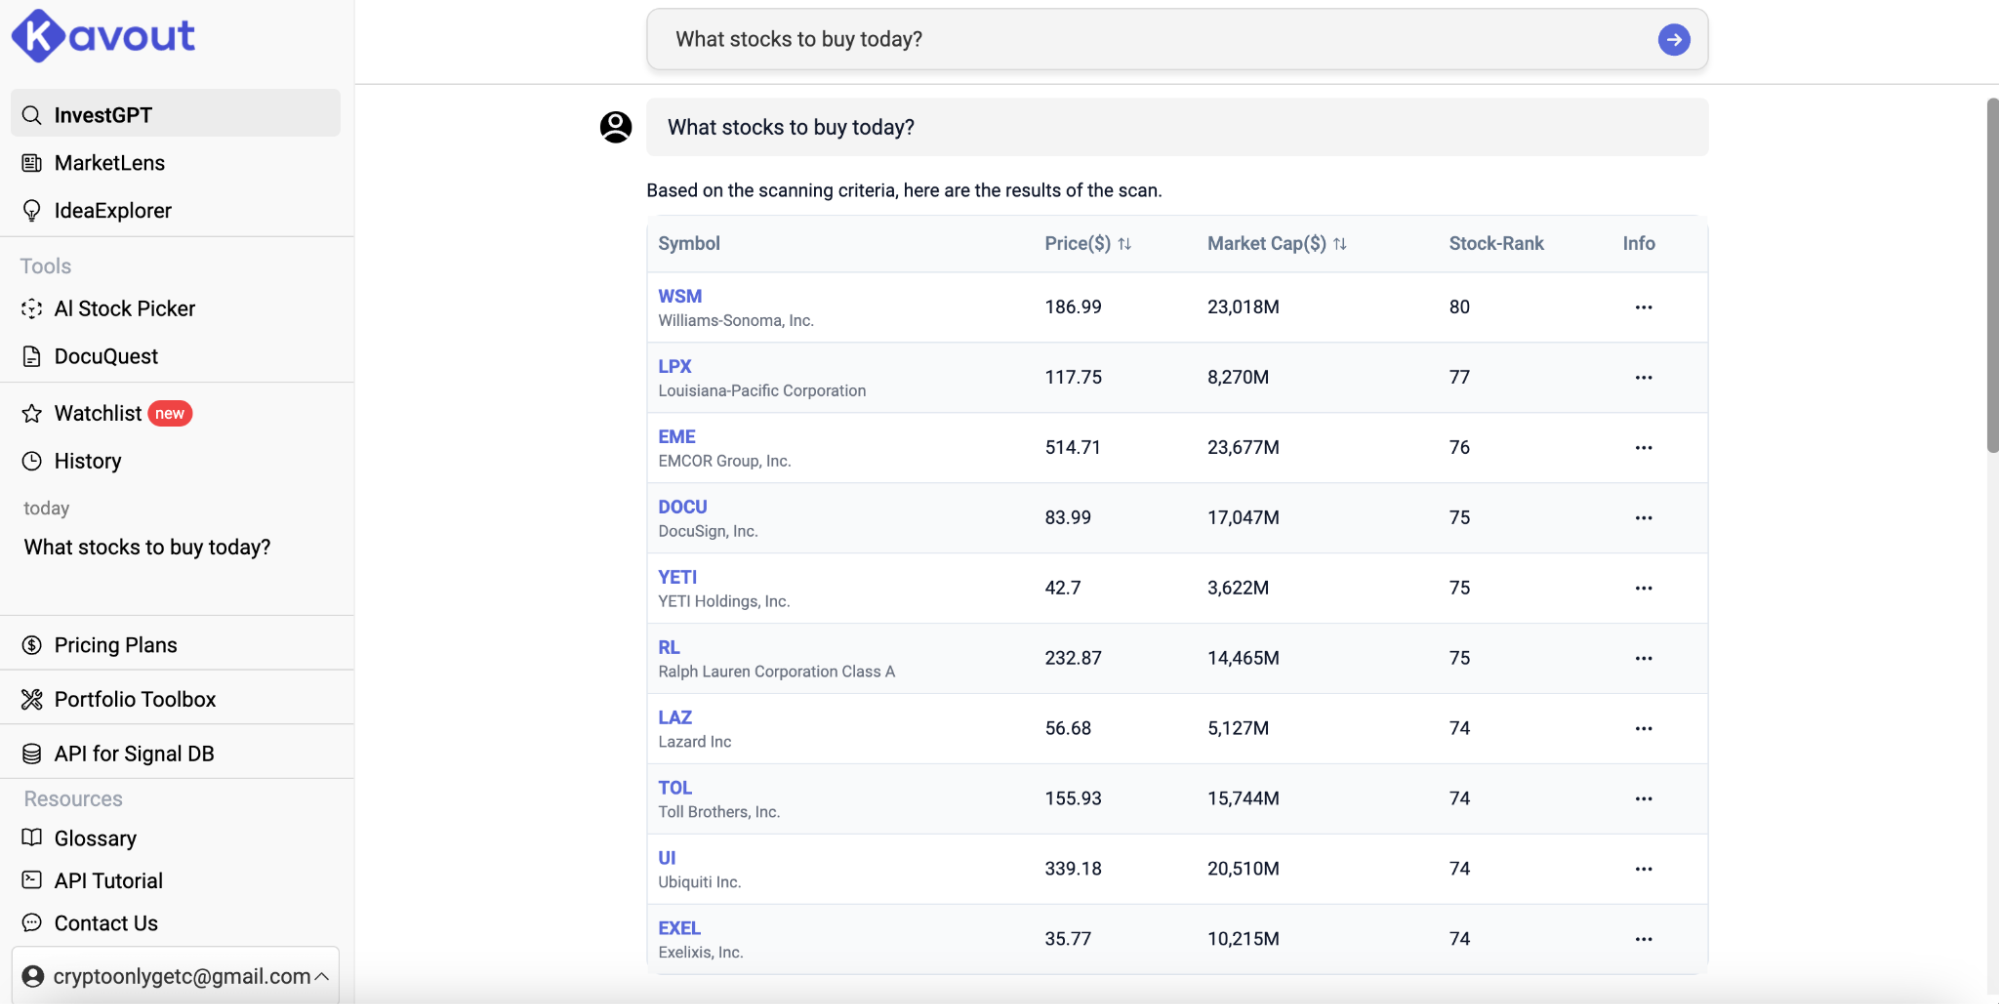Expand the account menu chevron
The image size is (1999, 1005).
322,977
